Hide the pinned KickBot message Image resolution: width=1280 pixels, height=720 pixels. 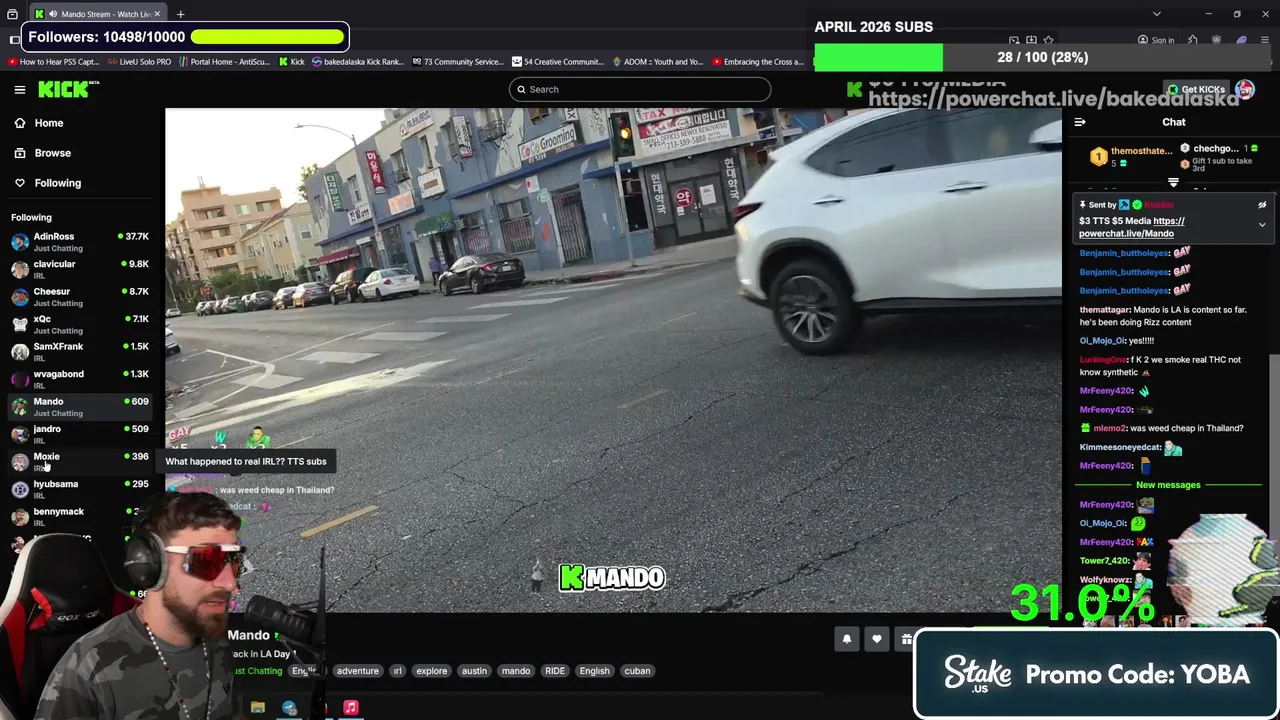[1262, 205]
